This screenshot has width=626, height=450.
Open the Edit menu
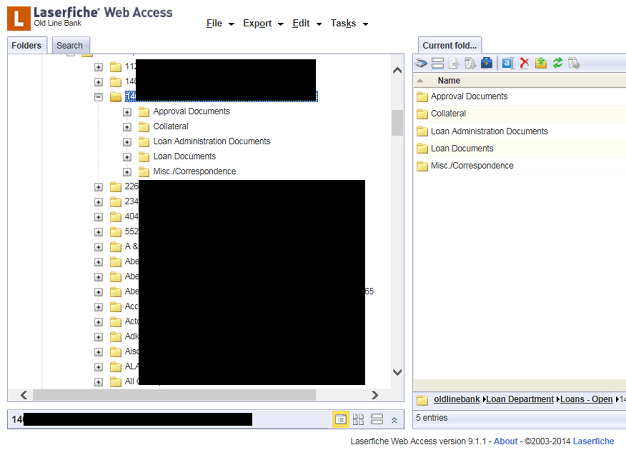[x=307, y=24]
